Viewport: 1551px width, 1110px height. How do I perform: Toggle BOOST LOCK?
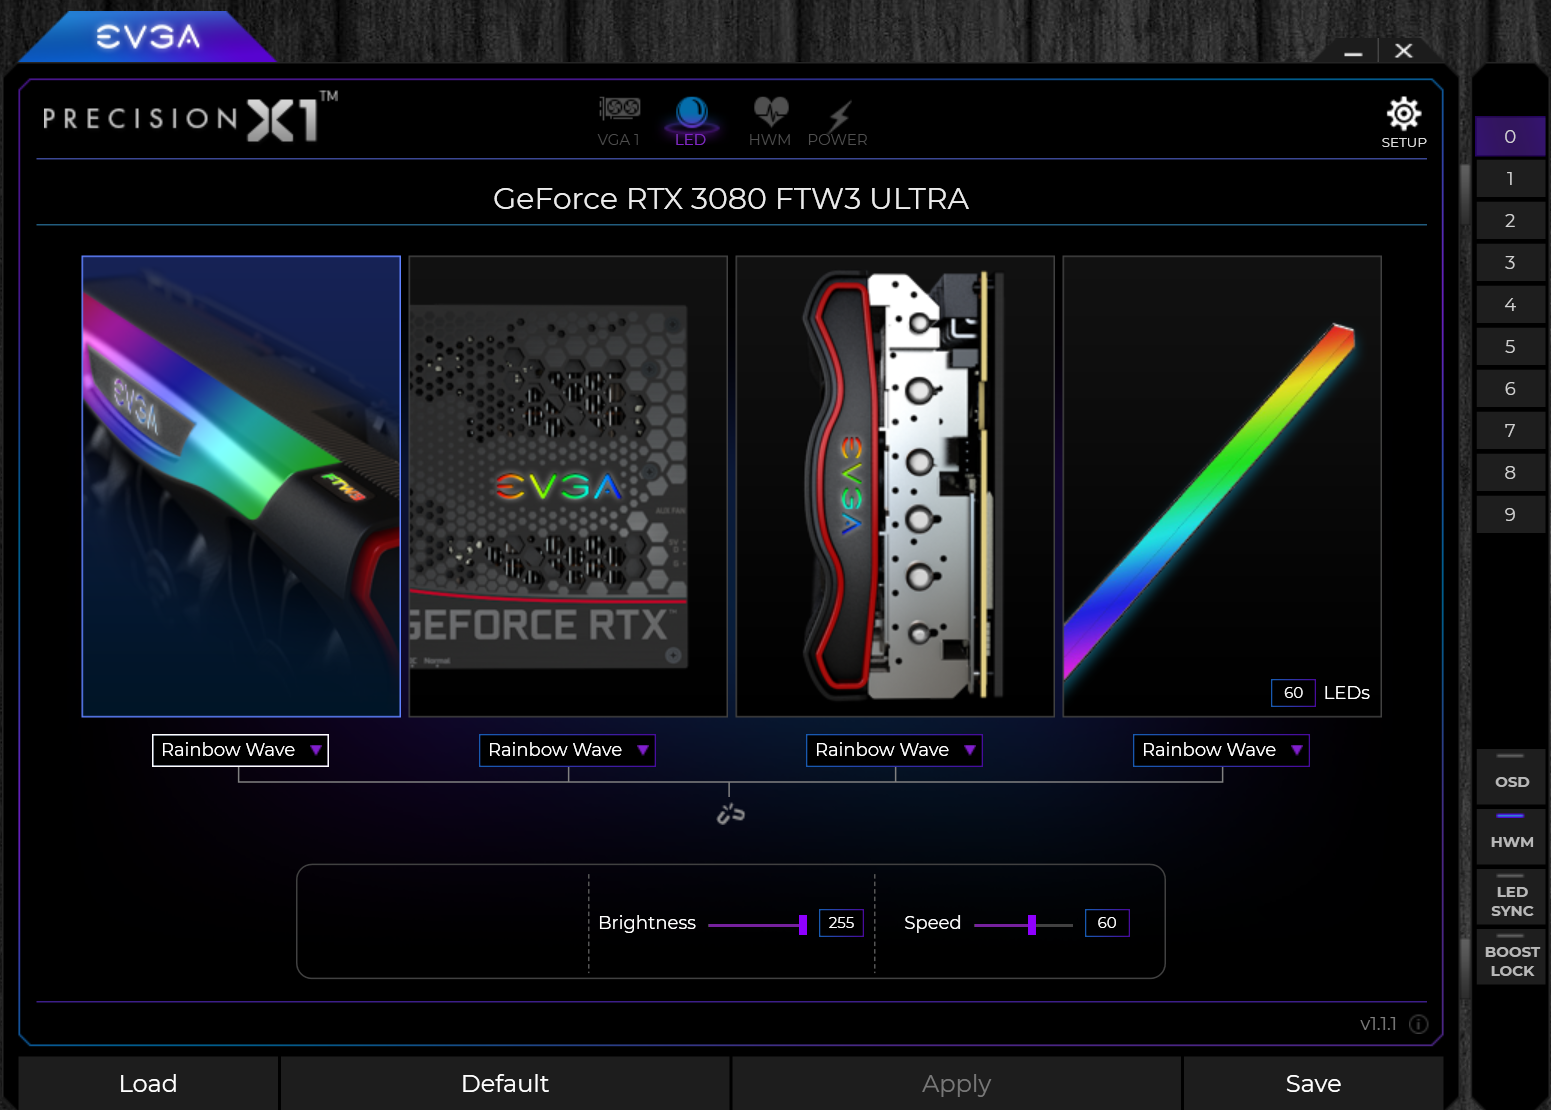pyautogui.click(x=1511, y=957)
